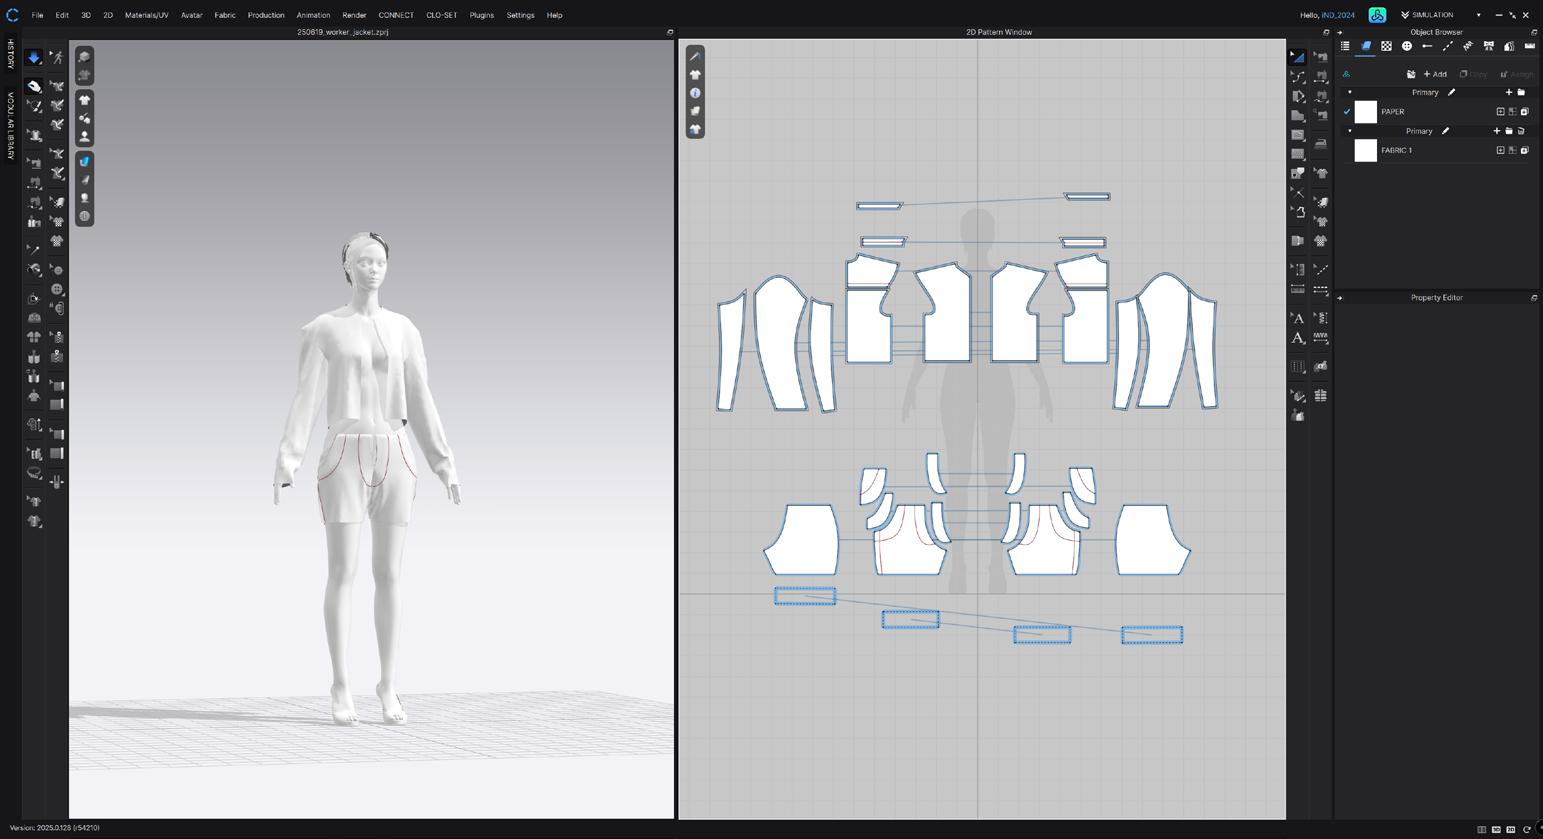Open the Button tab in Object Browser
1543x839 pixels.
[1406, 46]
